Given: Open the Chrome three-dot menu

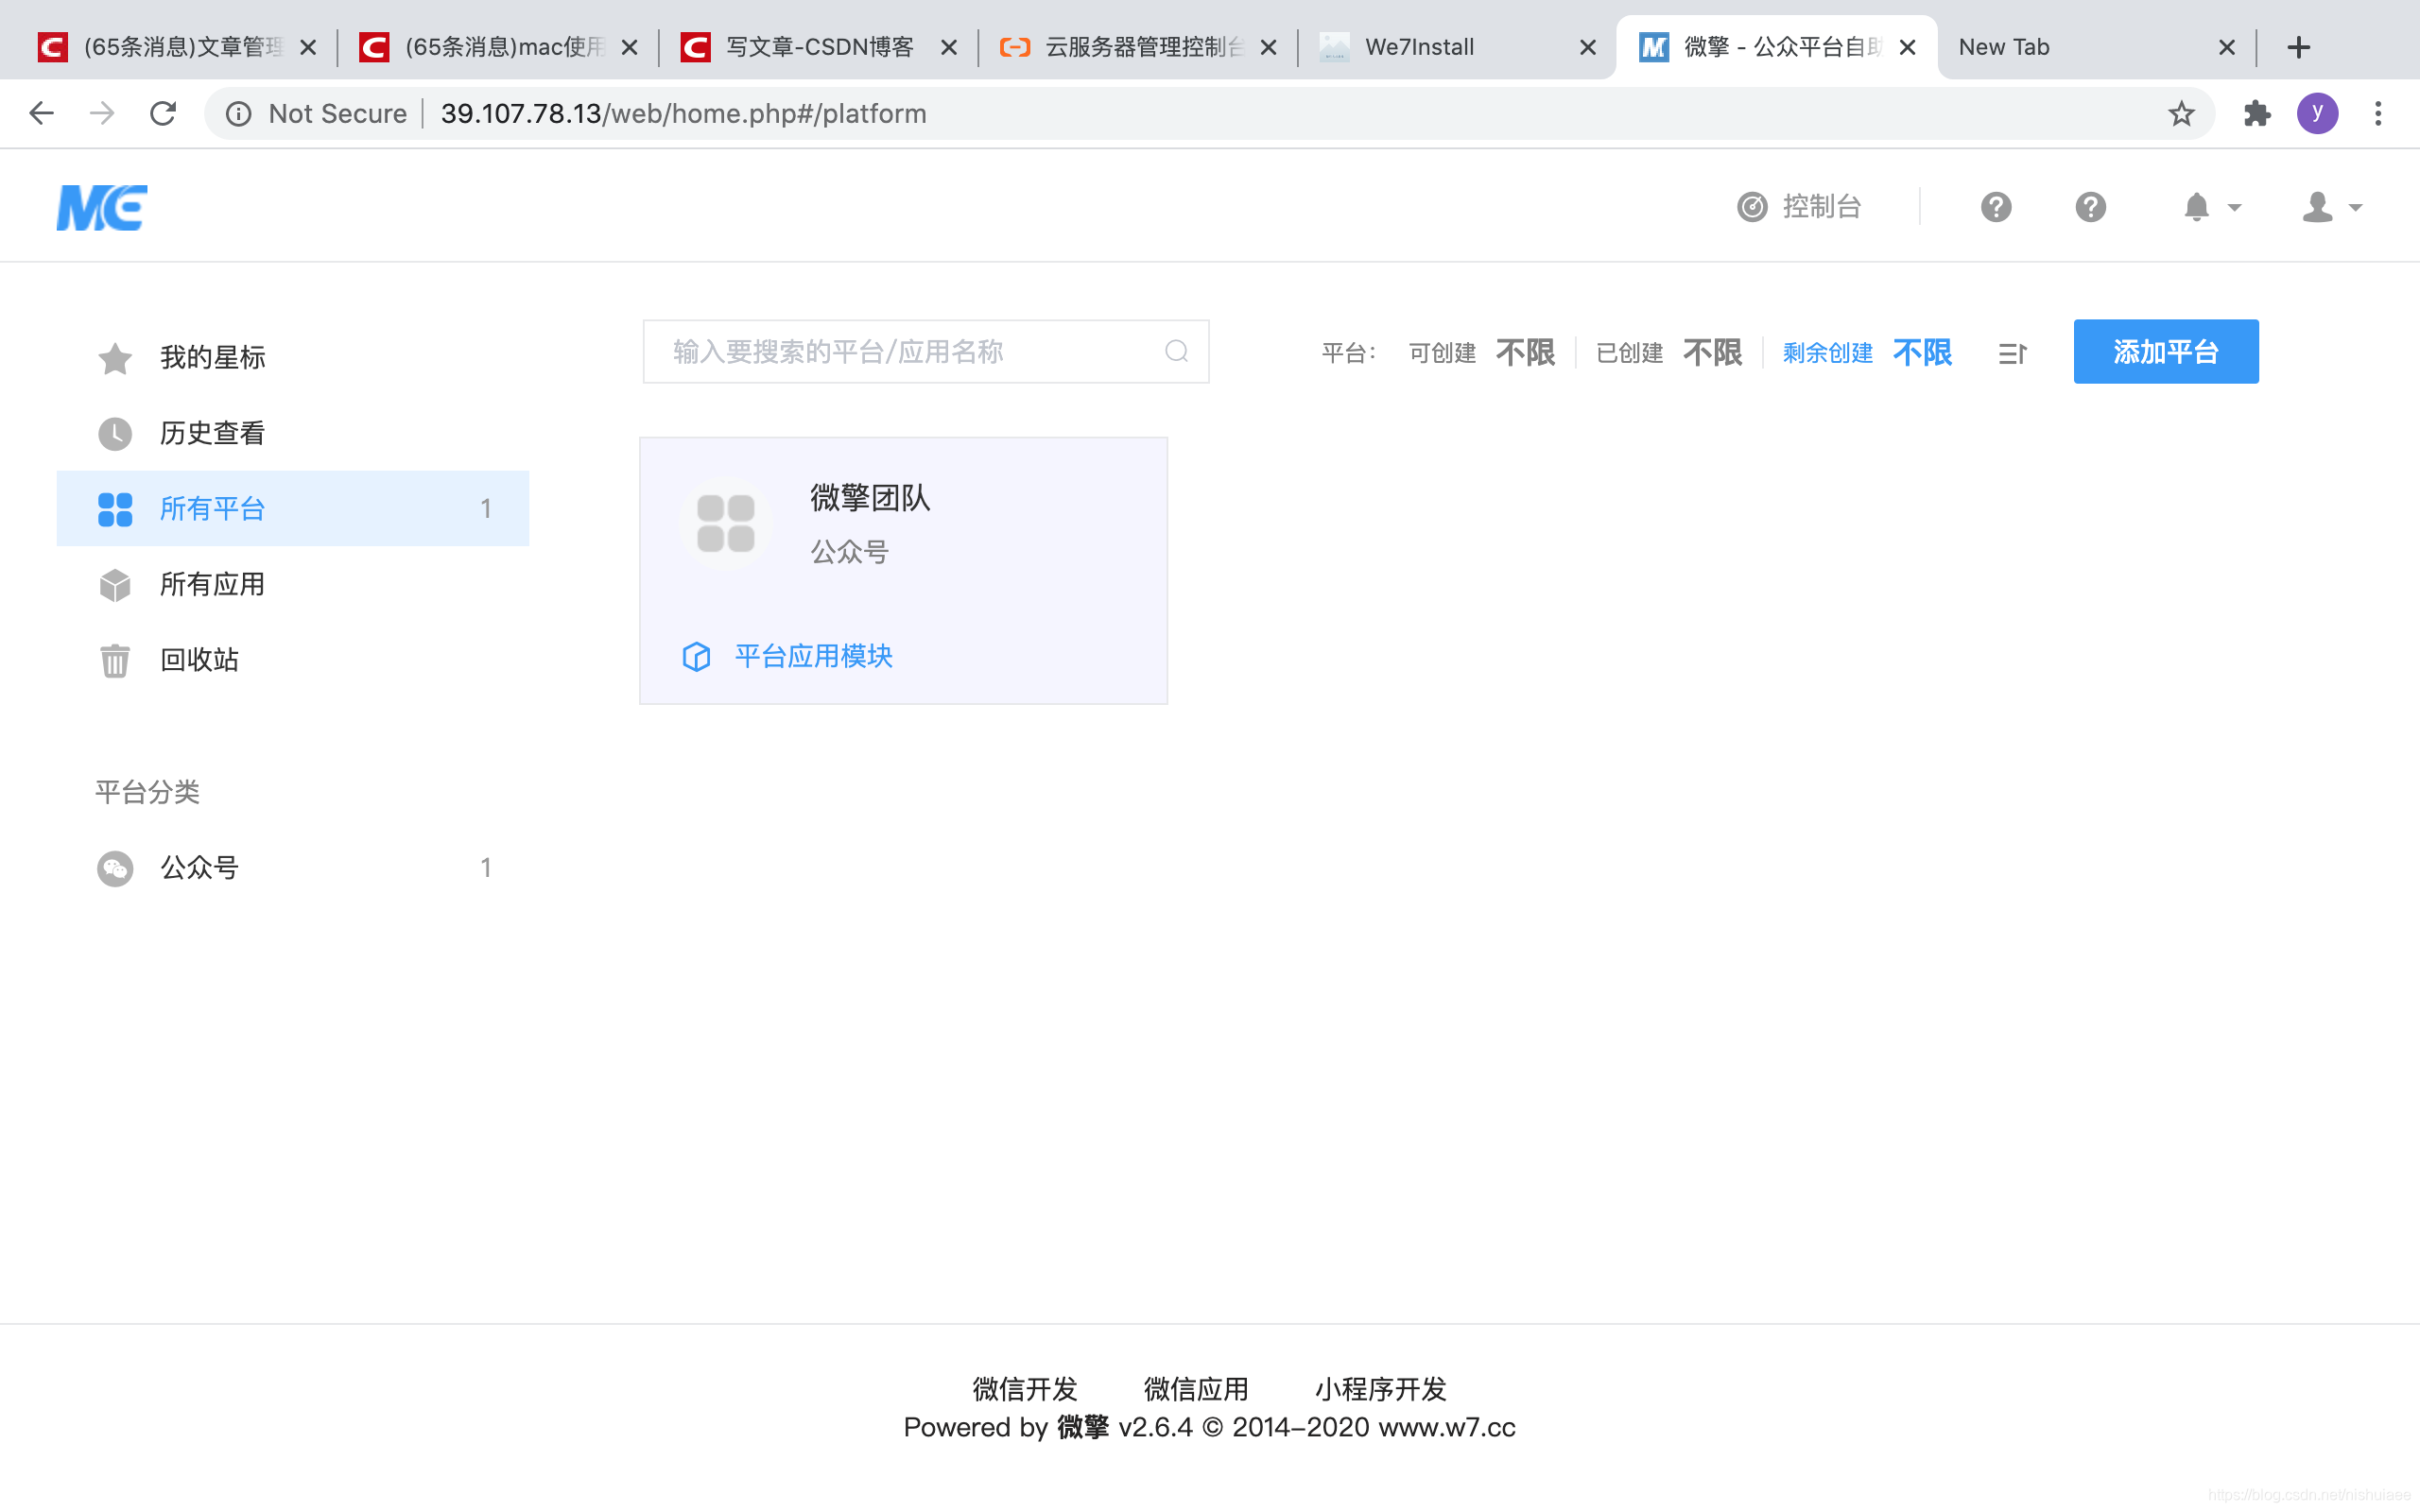Looking at the screenshot, I should tap(2378, 113).
